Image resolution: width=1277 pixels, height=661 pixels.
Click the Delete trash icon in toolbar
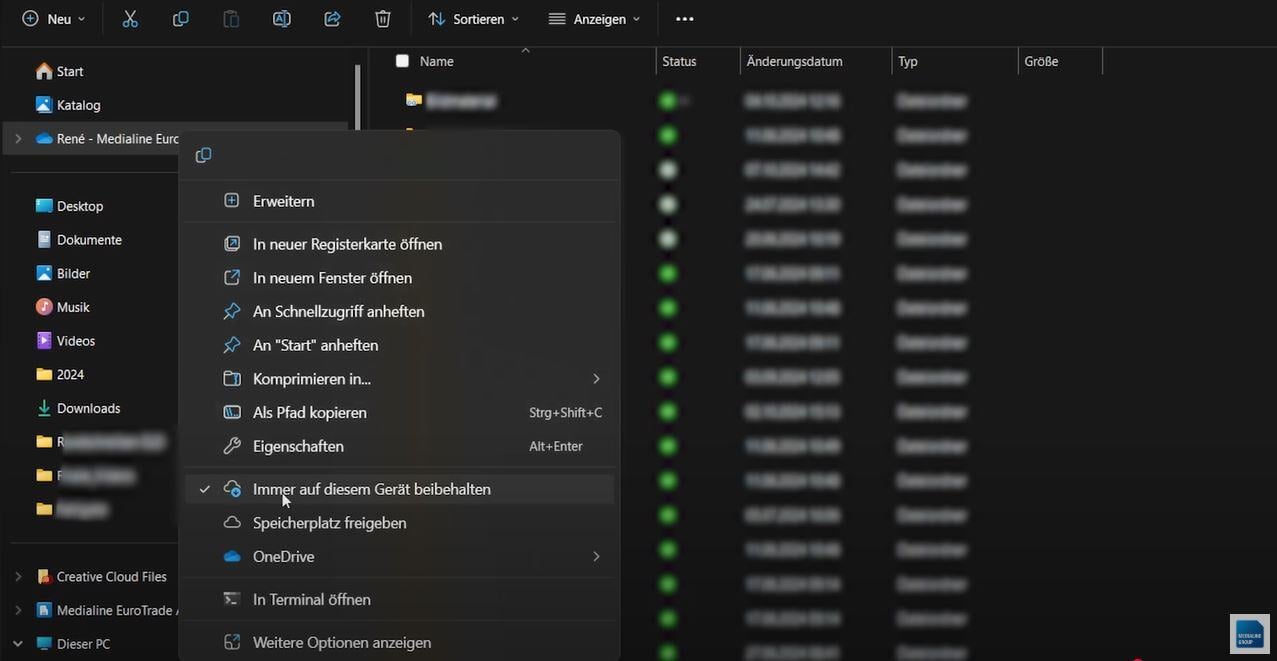click(383, 19)
